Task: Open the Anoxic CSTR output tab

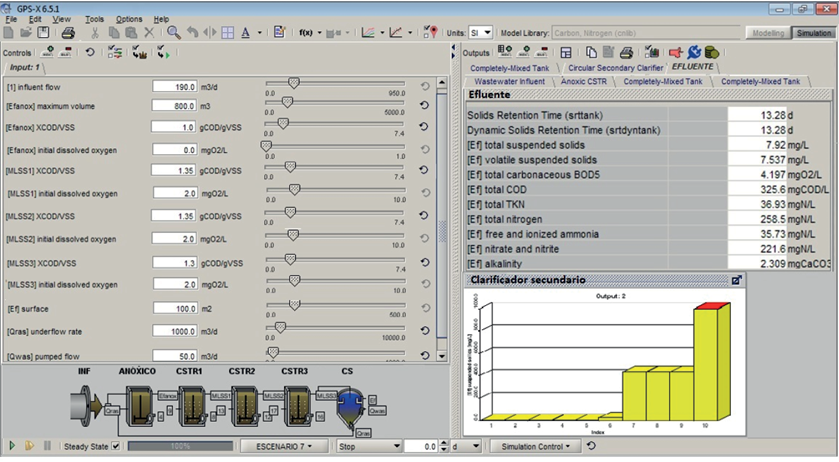Action: (585, 80)
